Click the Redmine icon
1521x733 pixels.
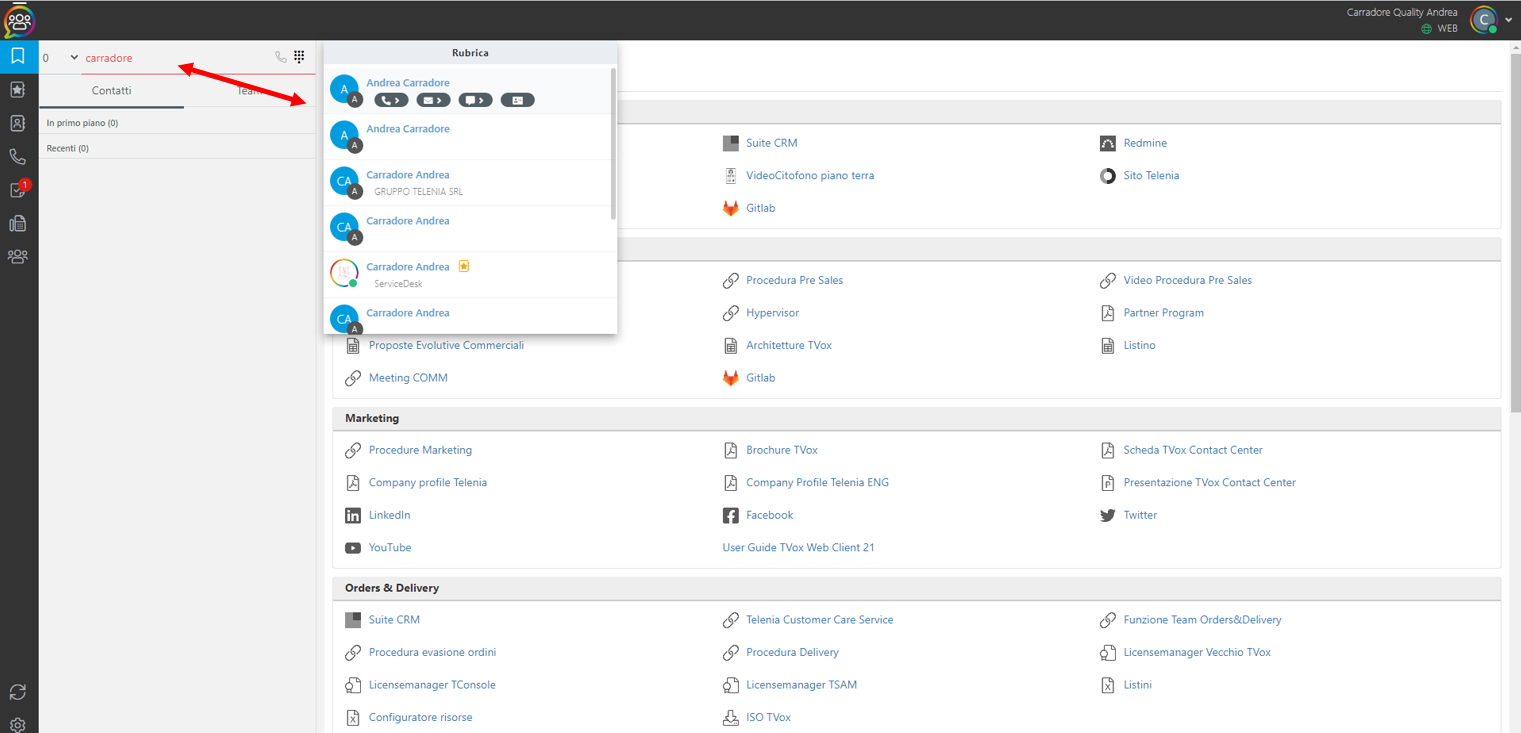(x=1108, y=143)
